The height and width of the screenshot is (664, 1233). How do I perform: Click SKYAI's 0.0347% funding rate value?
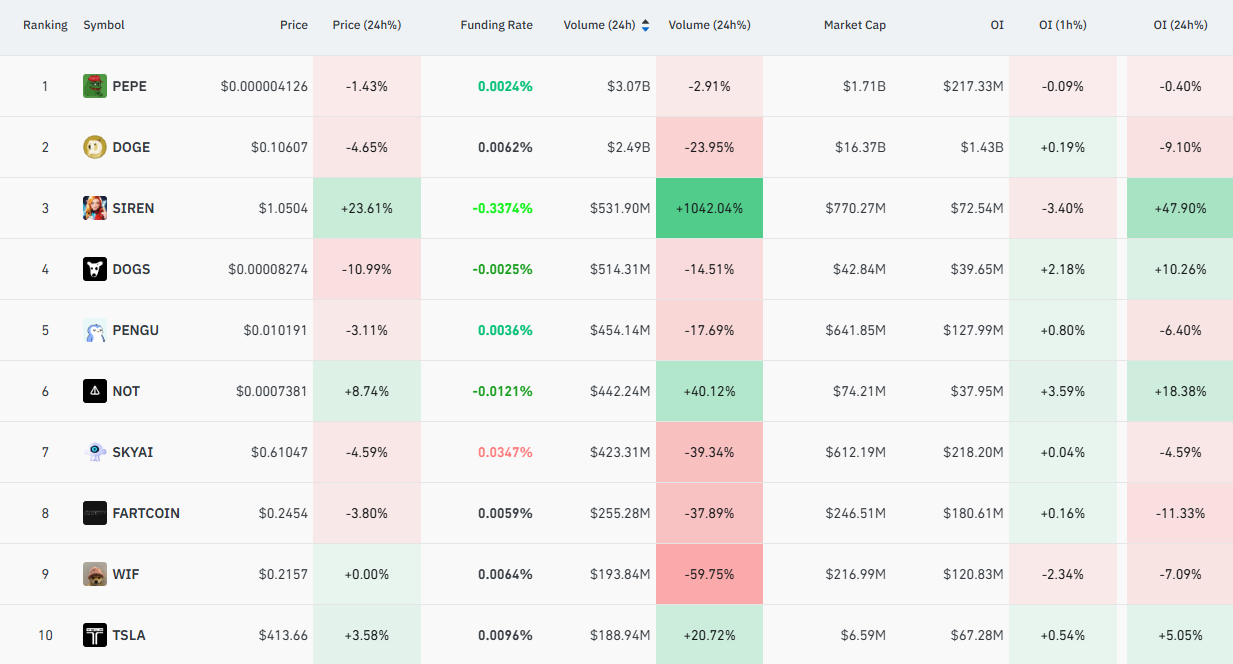tap(505, 452)
